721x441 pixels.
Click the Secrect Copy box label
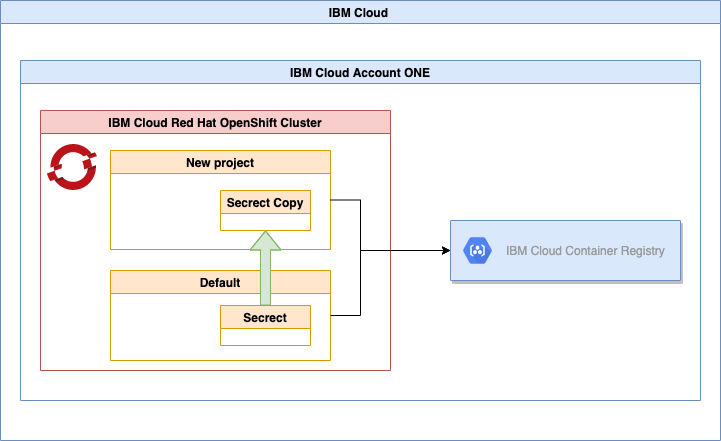point(265,203)
